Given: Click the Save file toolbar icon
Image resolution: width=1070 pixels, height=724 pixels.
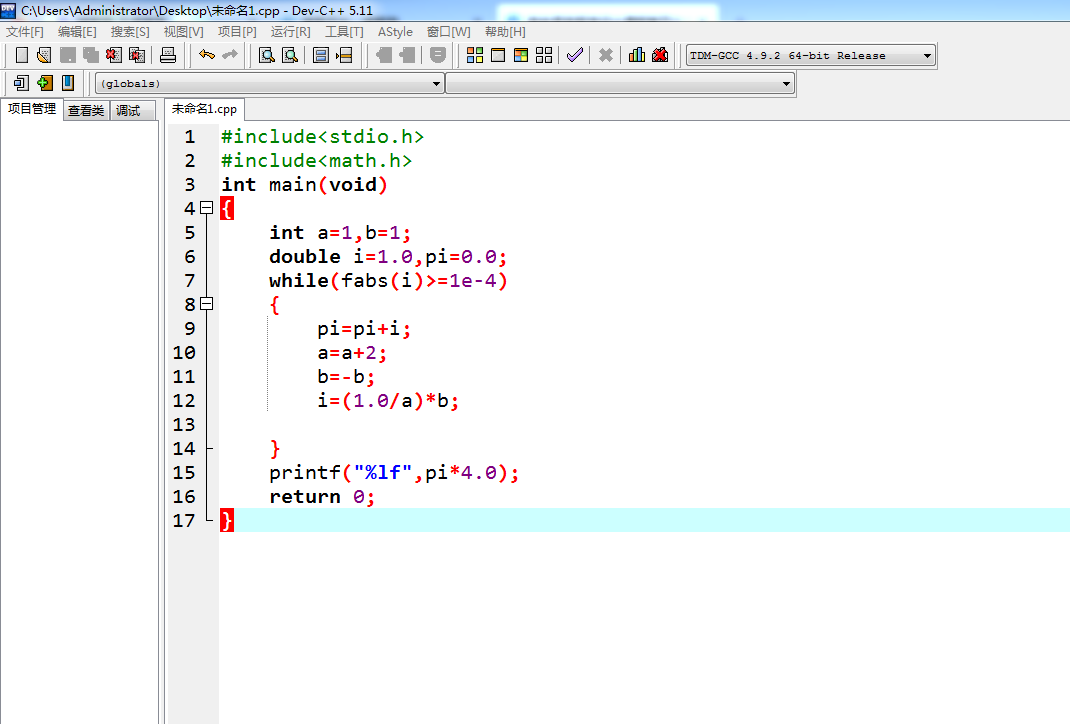Looking at the screenshot, I should tap(68, 55).
